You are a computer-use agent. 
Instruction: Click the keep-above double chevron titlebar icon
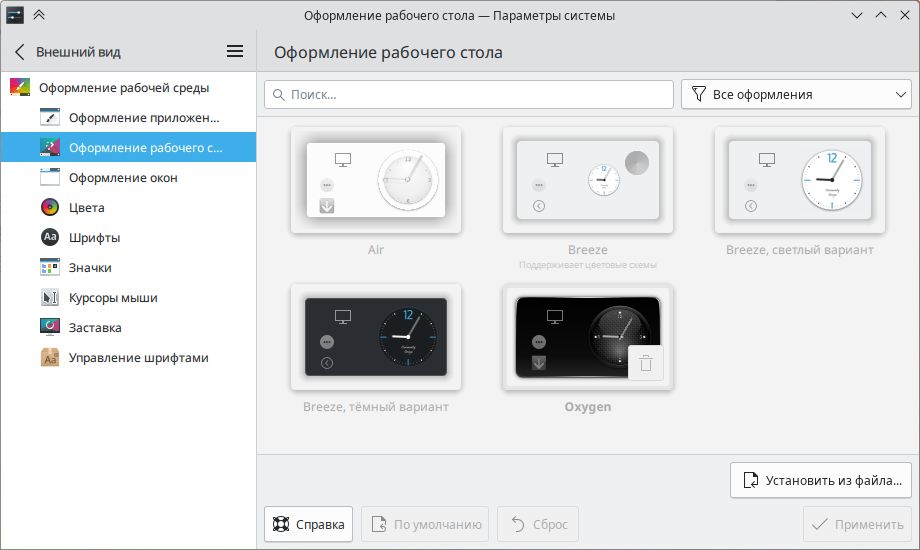point(39,15)
